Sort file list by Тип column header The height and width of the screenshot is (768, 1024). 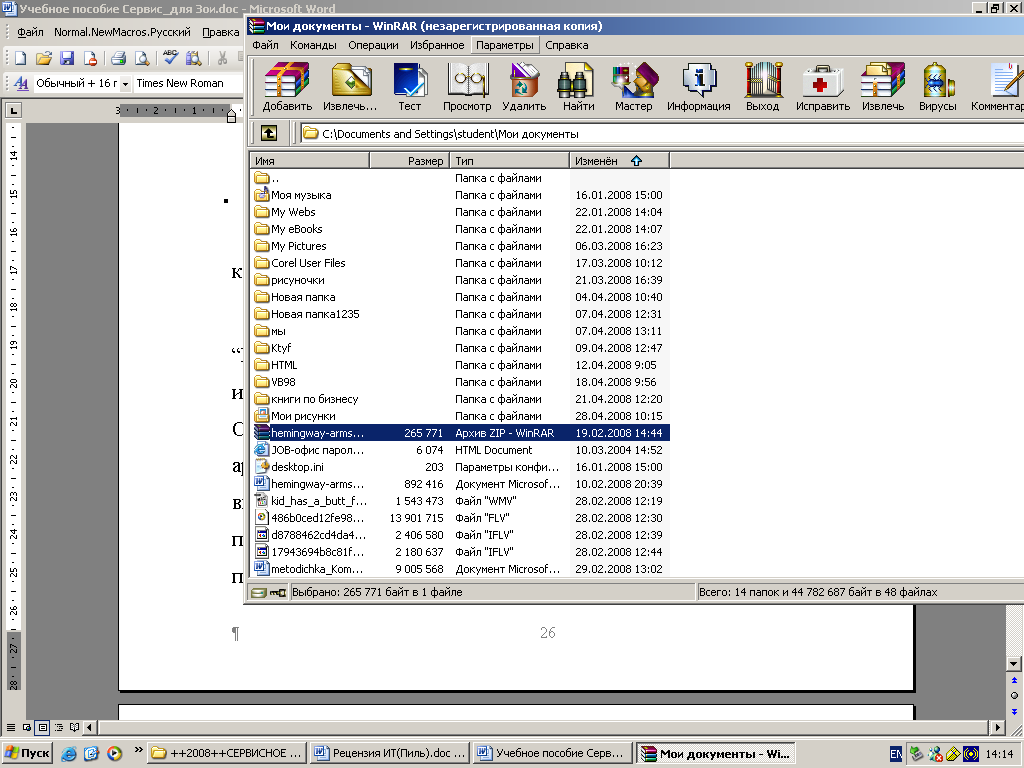(510, 161)
